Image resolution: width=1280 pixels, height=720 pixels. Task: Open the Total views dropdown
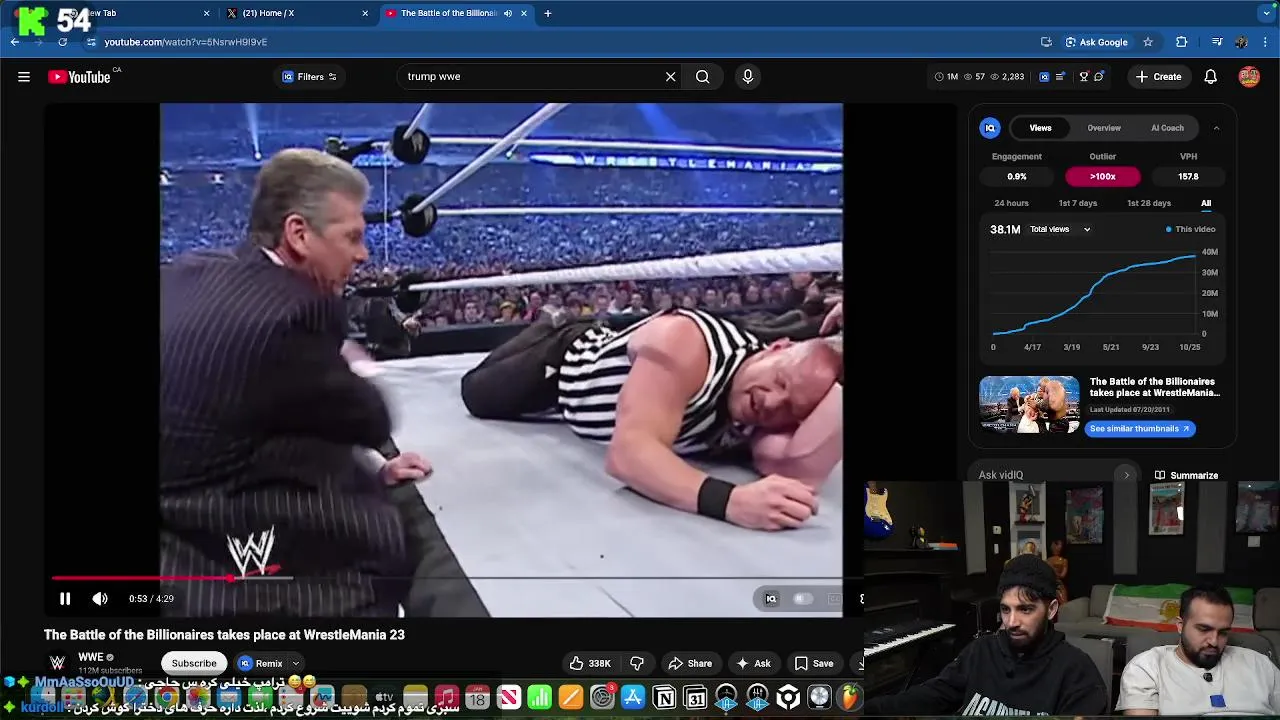point(1060,229)
